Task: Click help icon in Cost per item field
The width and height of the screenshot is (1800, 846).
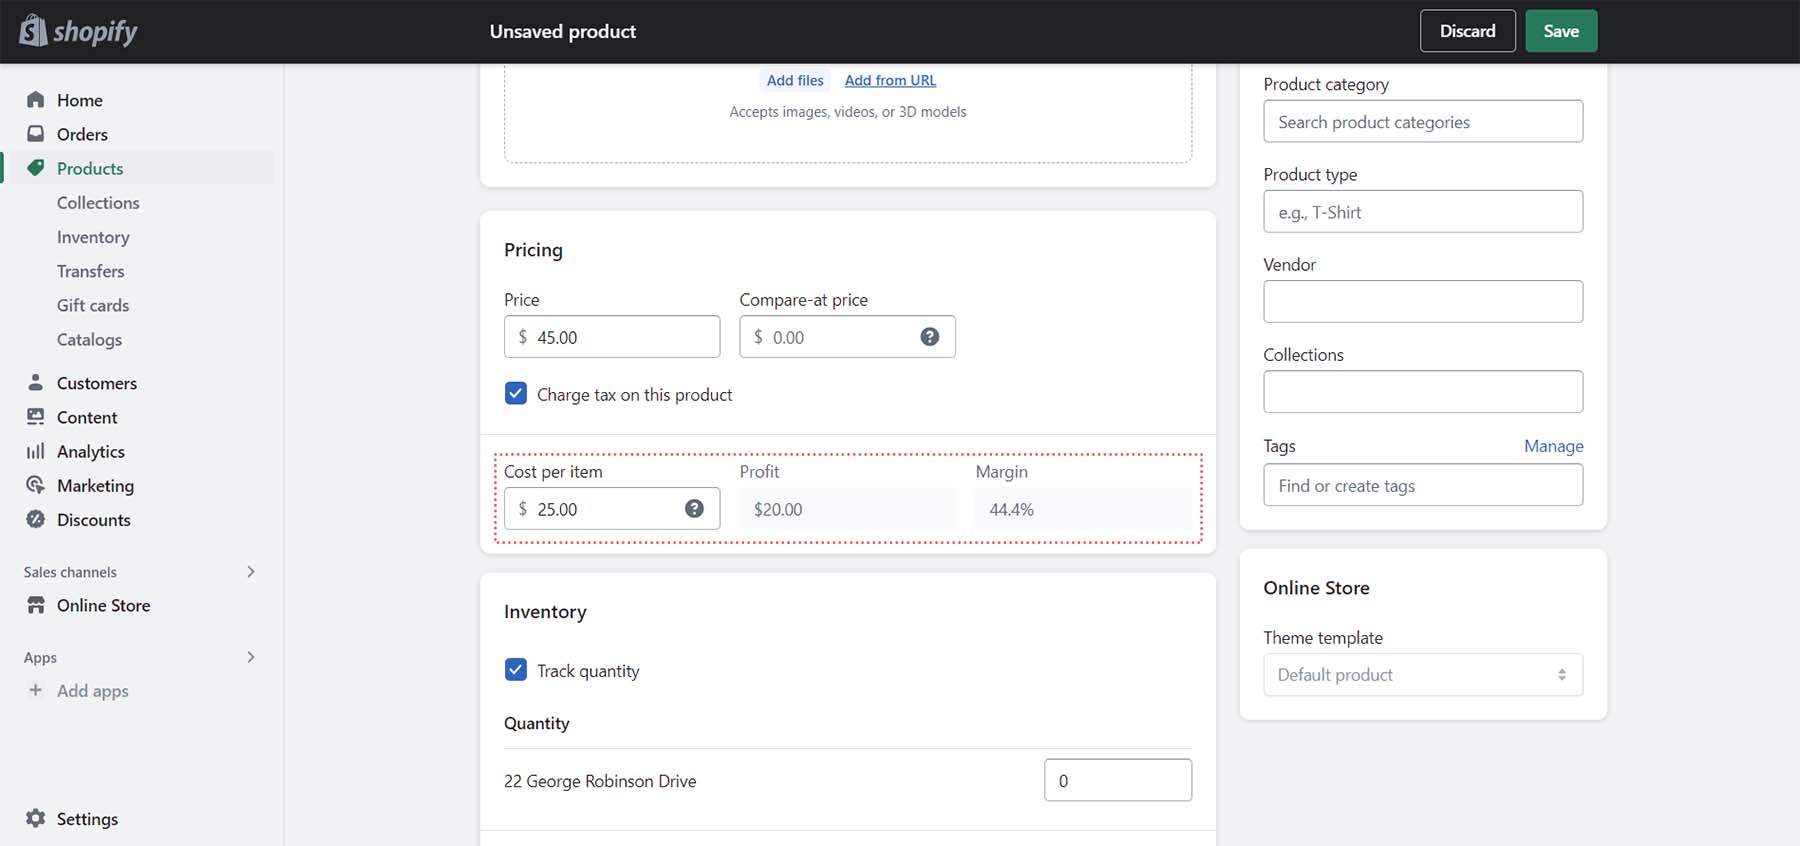Action: (694, 509)
